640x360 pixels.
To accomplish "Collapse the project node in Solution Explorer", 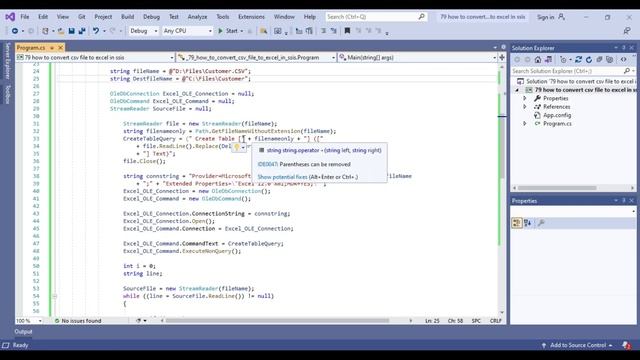I will (517, 90).
